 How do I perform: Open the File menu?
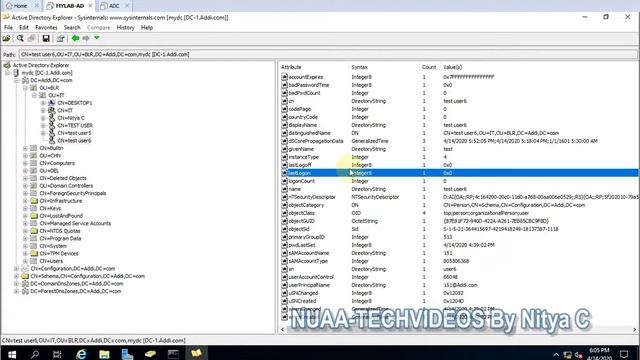coord(8,27)
